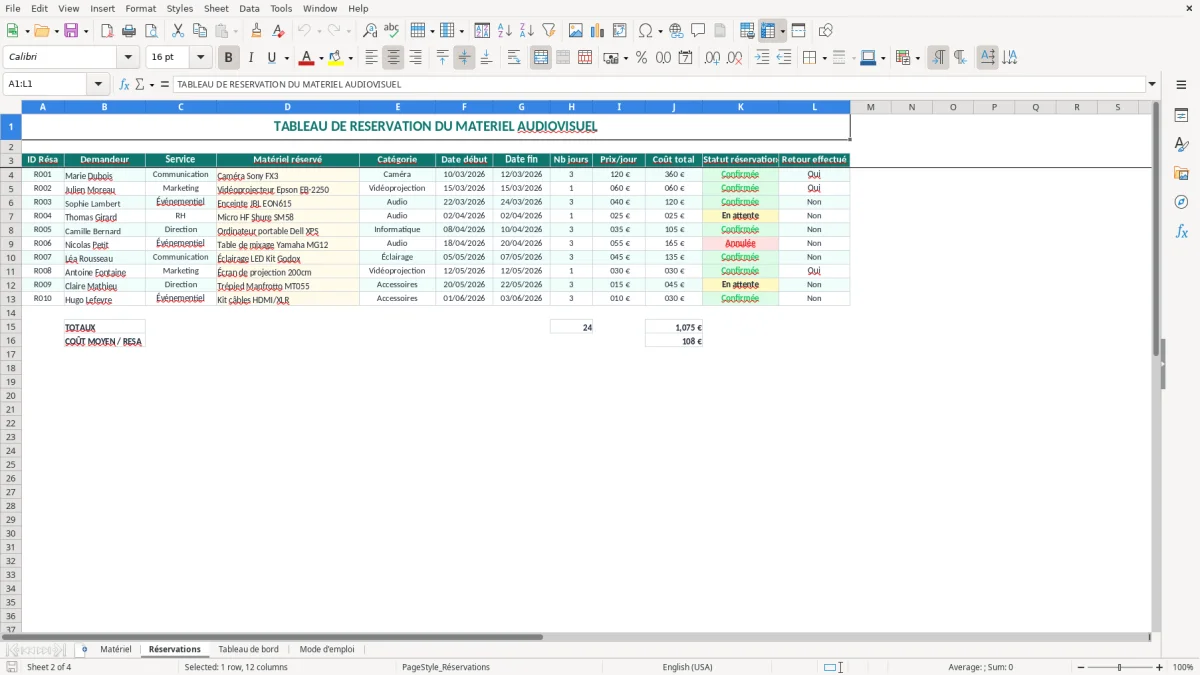Toggle Merge and Center Cells
1200x675 pixels.
[541, 58]
